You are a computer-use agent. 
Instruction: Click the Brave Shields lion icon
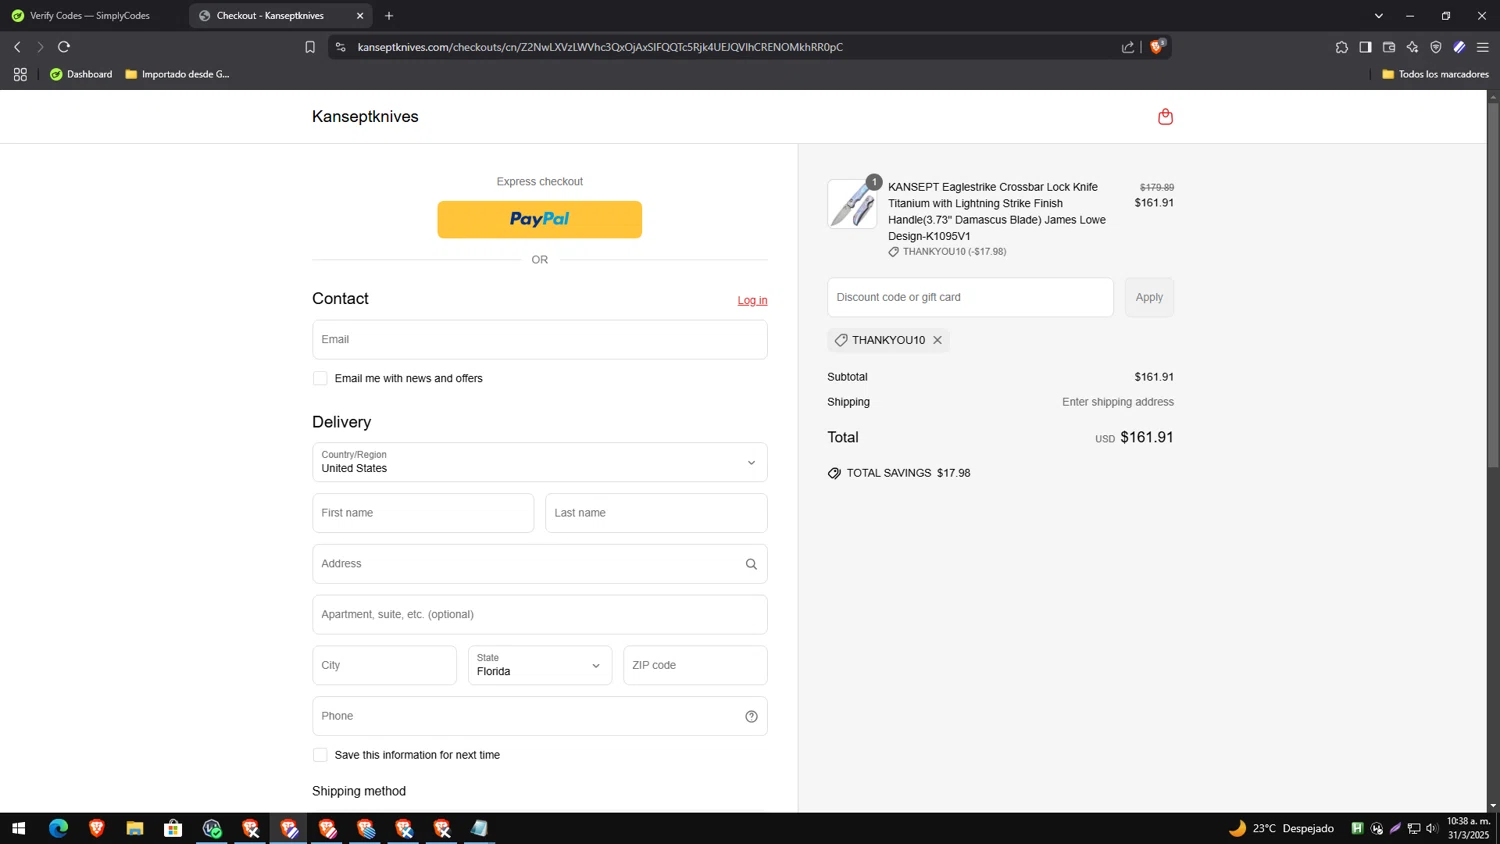(x=1157, y=47)
